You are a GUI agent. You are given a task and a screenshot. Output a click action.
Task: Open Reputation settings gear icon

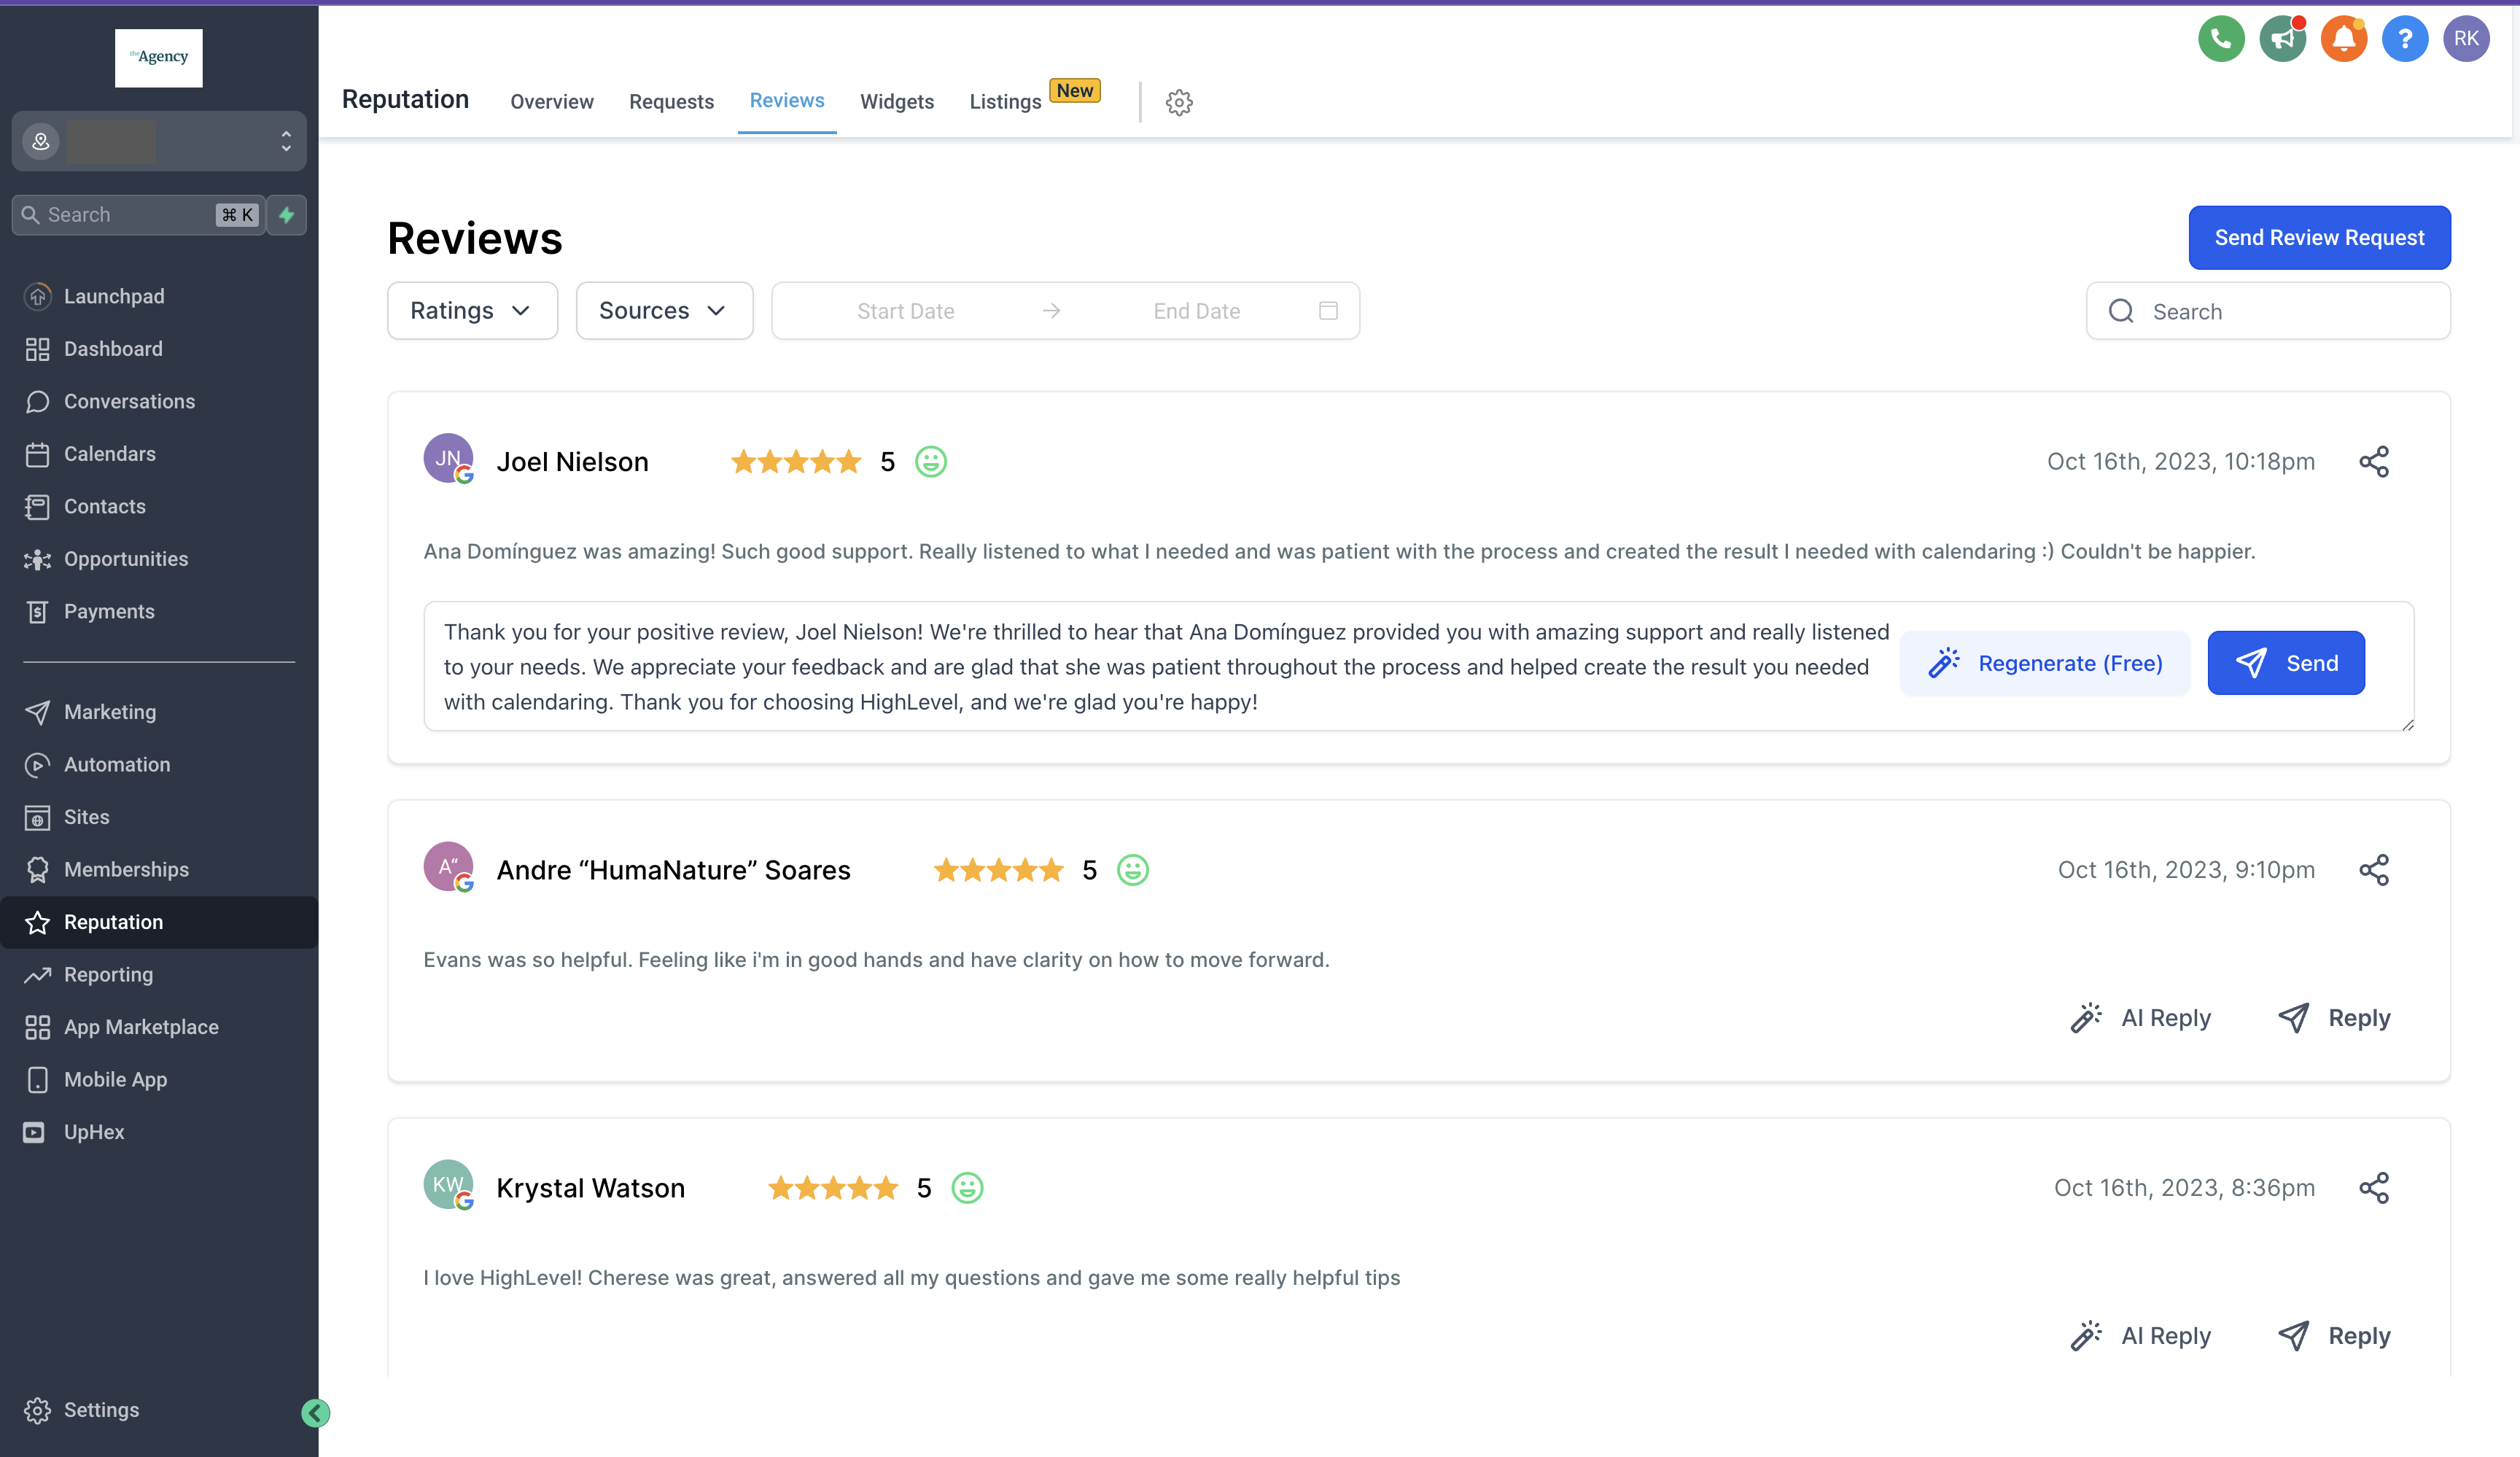1179,102
